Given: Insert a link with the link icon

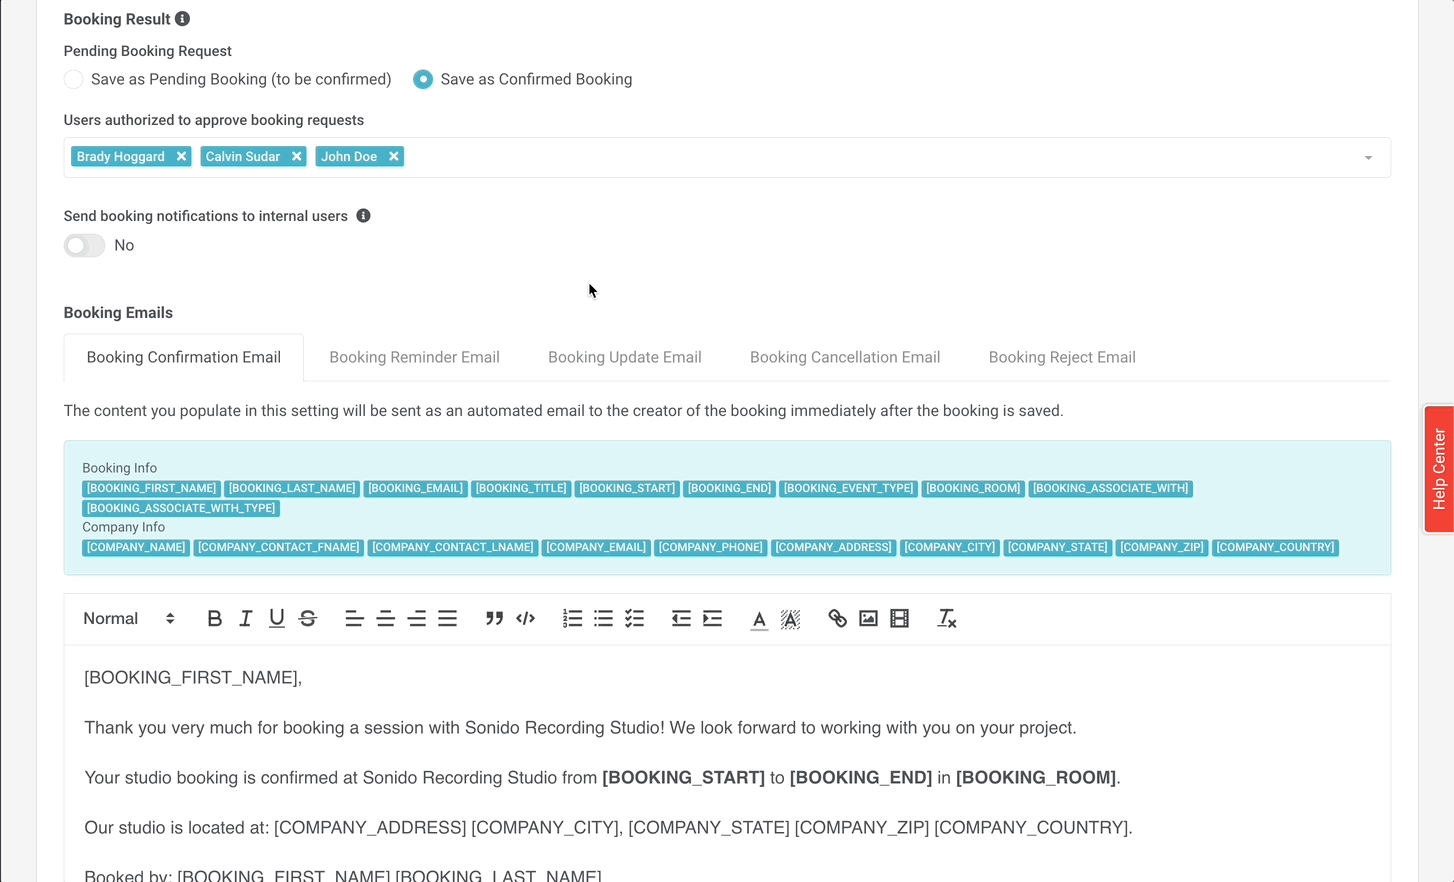Looking at the screenshot, I should coord(837,619).
